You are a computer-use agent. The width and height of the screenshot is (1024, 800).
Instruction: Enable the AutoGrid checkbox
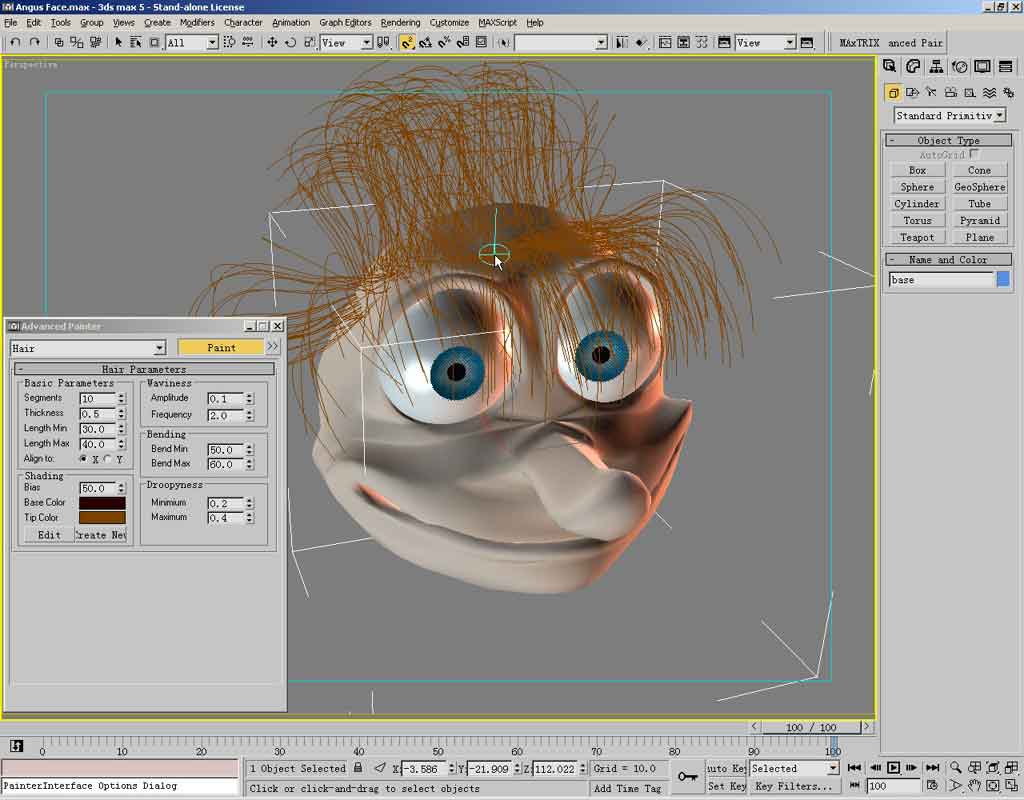click(974, 154)
